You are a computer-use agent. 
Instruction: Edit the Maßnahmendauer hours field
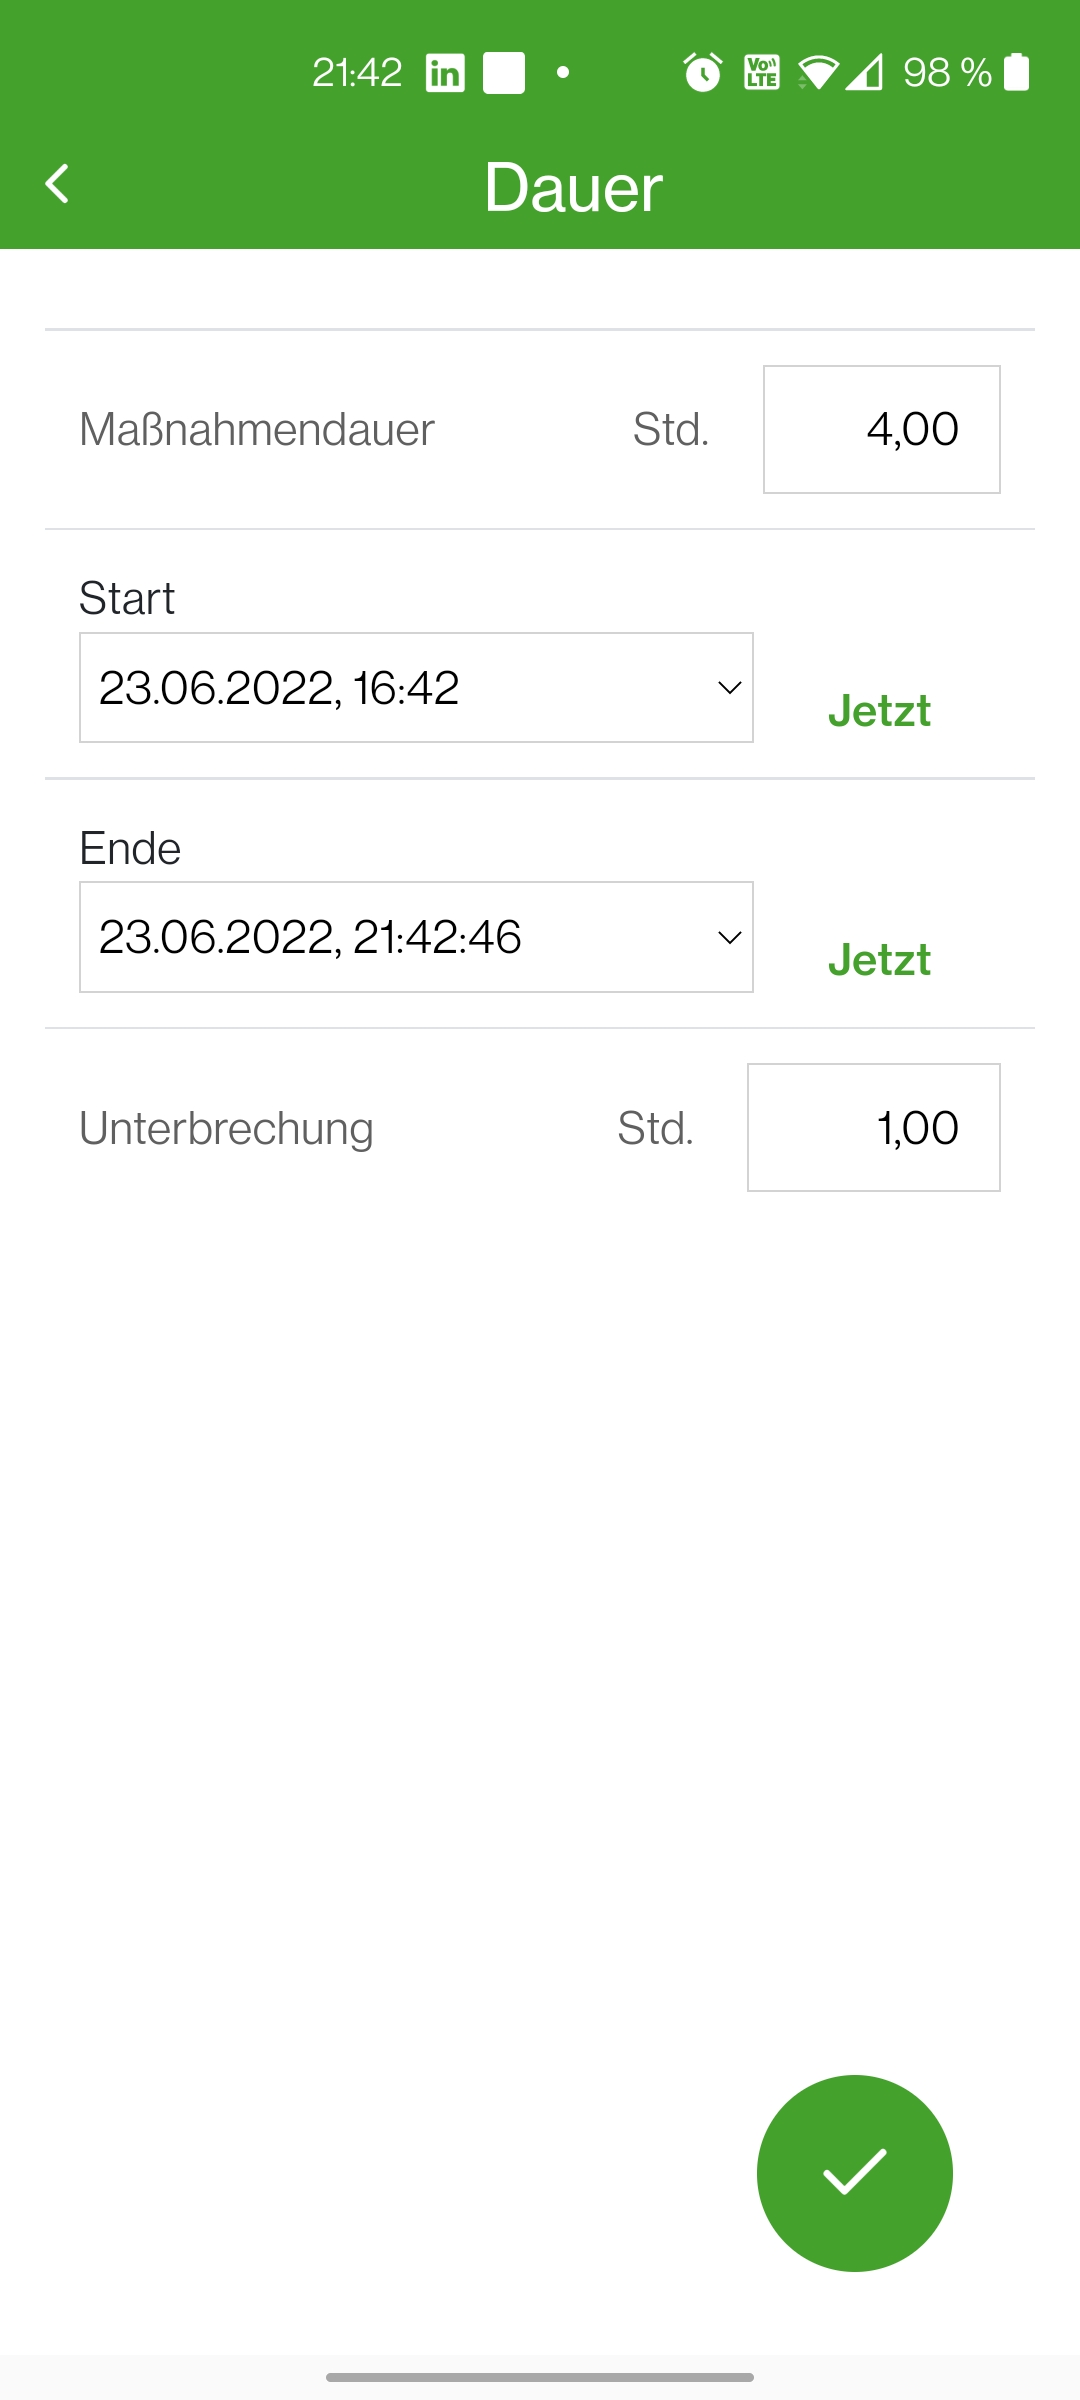coord(881,429)
